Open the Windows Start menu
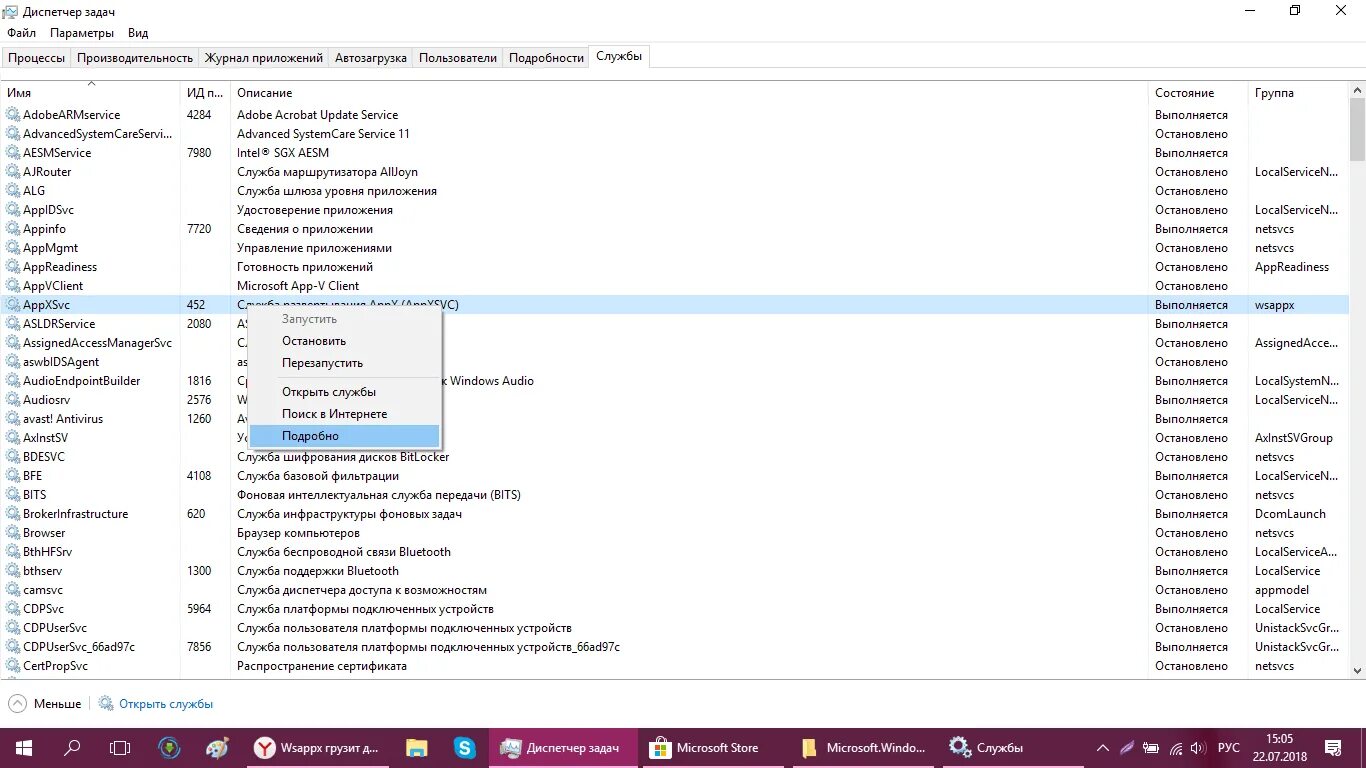This screenshot has width=1366, height=768. point(24,748)
